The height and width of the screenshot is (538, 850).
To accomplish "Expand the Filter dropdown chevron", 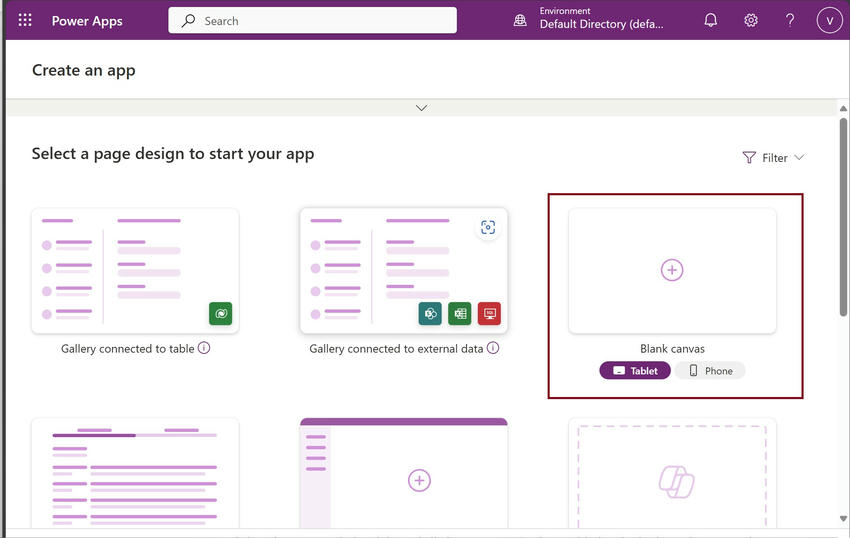I will coord(799,157).
